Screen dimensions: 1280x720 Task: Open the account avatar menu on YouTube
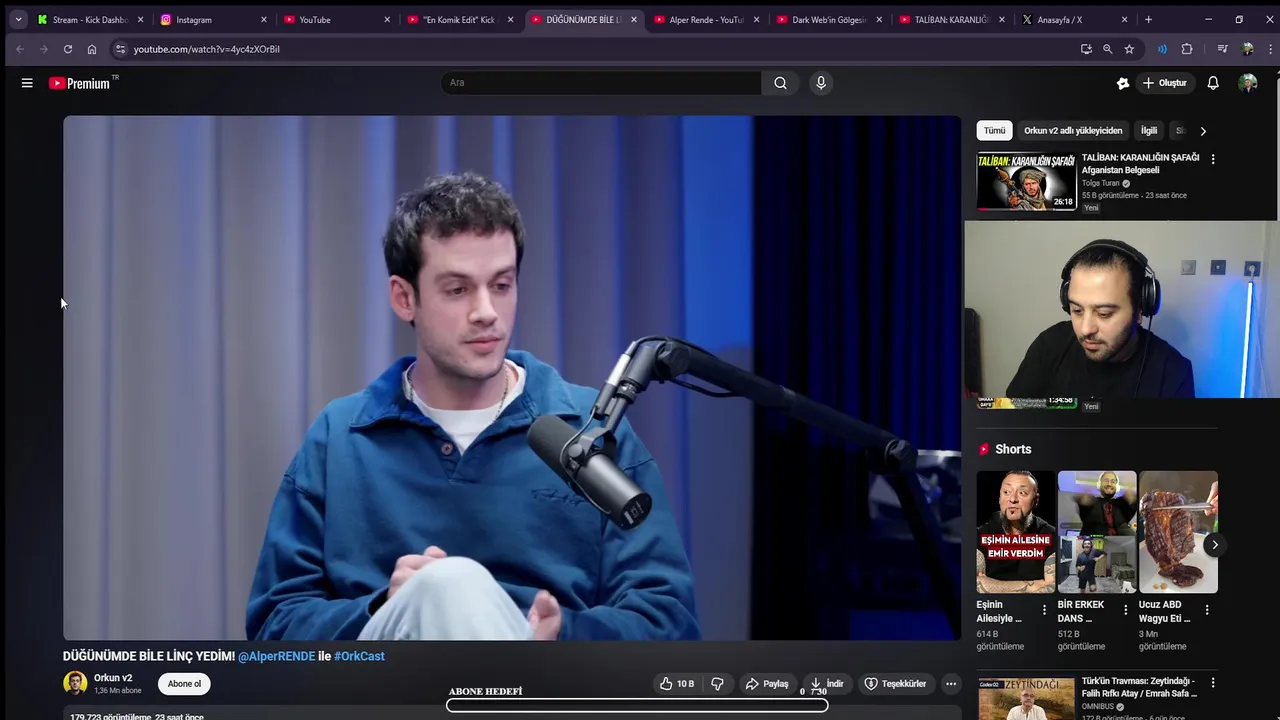(x=1248, y=83)
